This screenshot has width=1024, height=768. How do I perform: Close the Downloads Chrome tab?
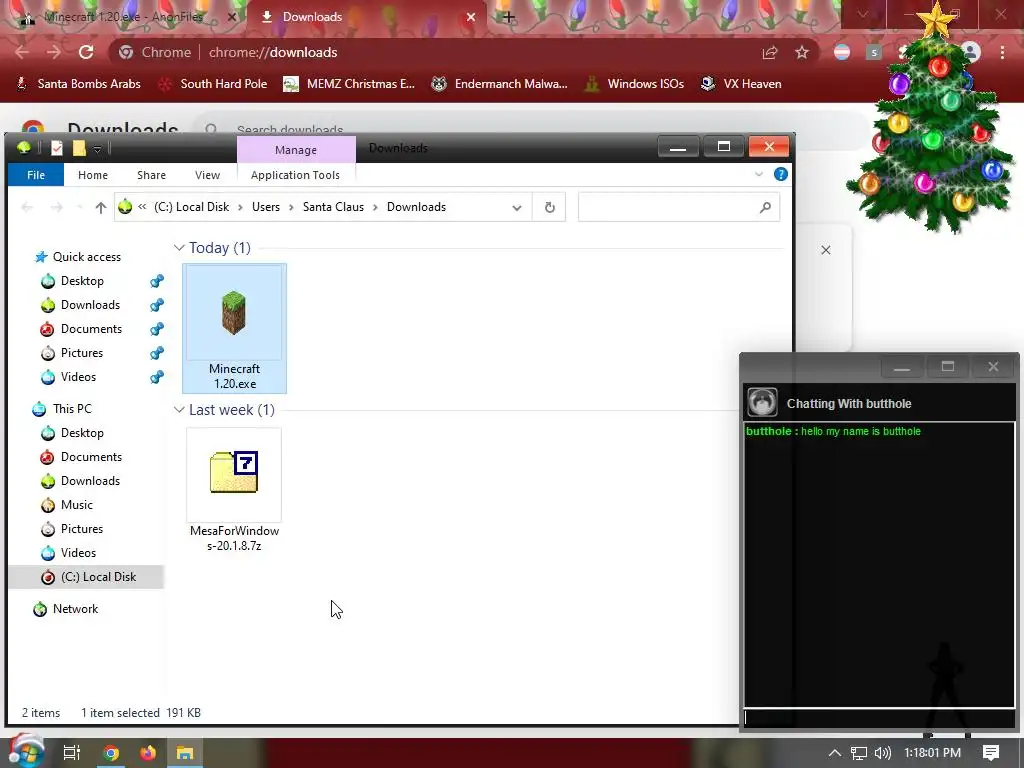click(471, 17)
